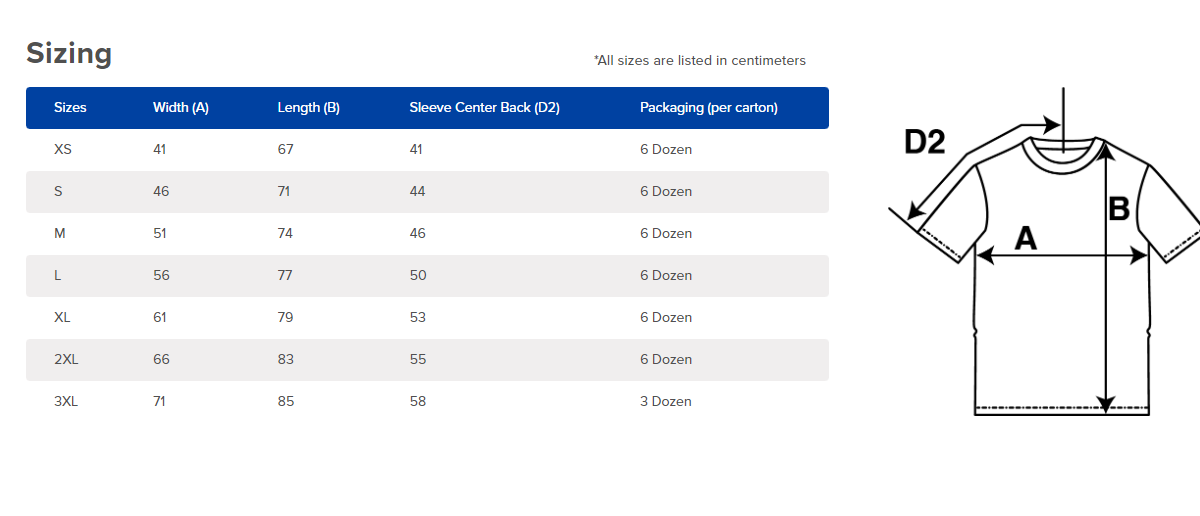Select the Width (A) column header
1200x516 pixels.
click(x=181, y=108)
